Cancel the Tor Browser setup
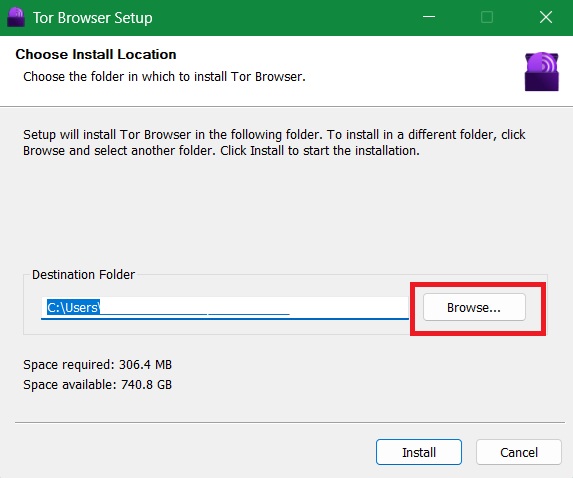573x478 pixels. coord(519,452)
